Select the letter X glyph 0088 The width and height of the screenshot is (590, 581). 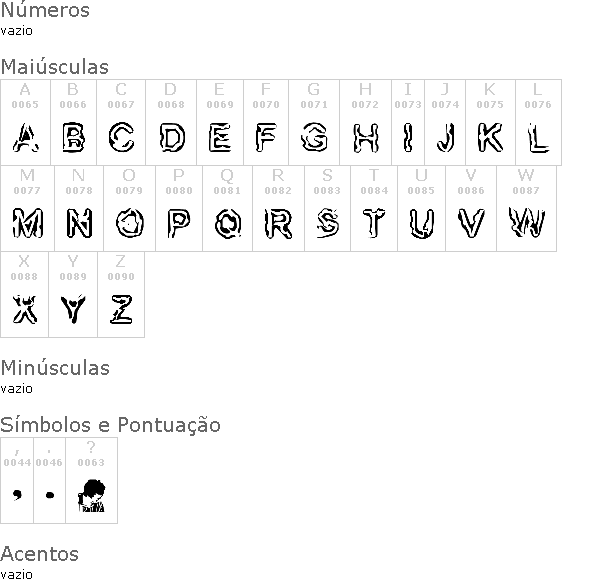24,295
